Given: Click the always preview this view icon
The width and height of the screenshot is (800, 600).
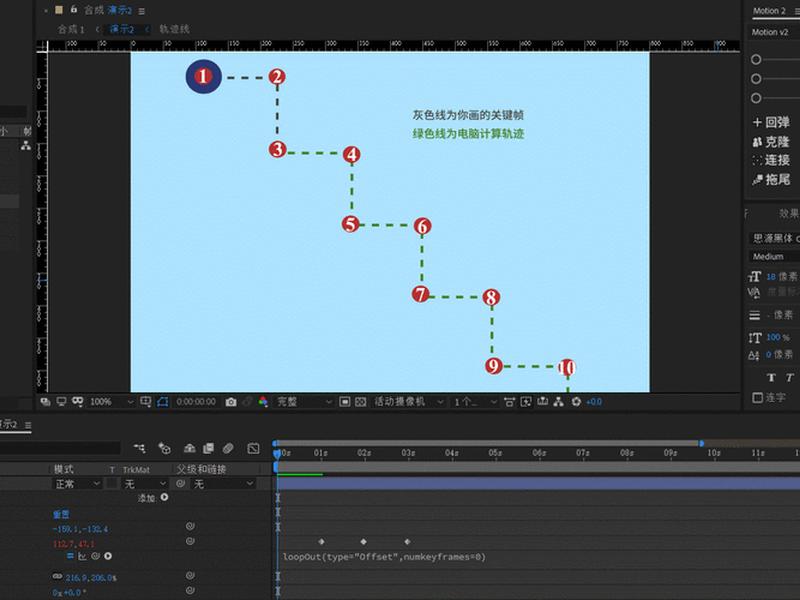Looking at the screenshot, I should coord(45,402).
